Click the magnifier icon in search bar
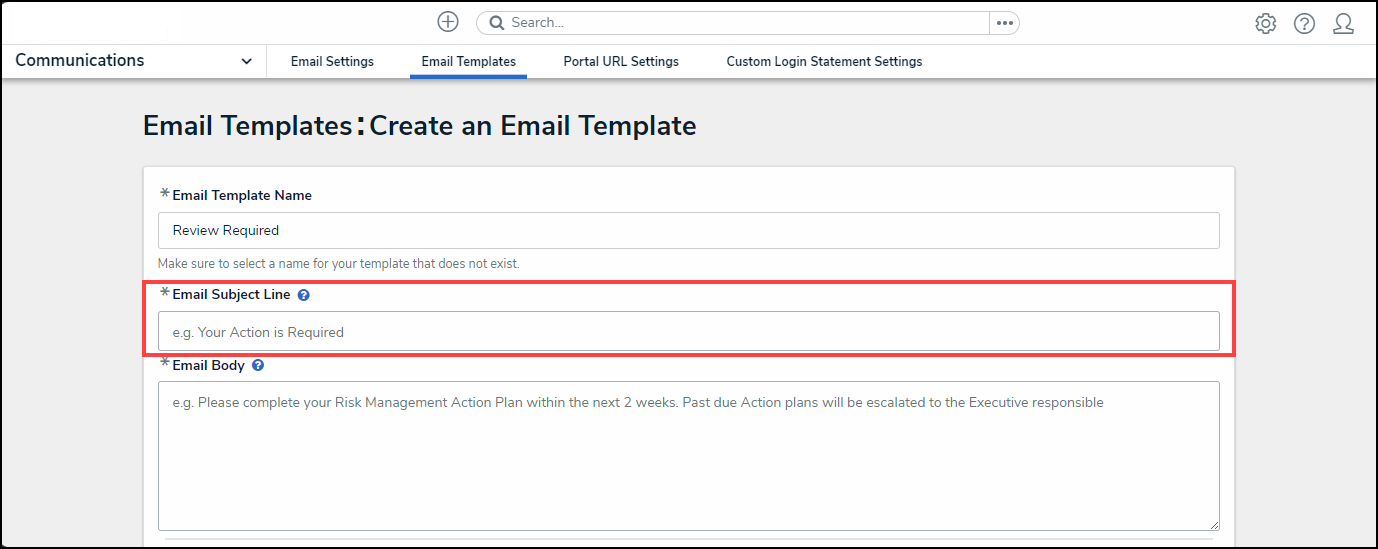Viewport: 1378px width, 549px height. (496, 22)
